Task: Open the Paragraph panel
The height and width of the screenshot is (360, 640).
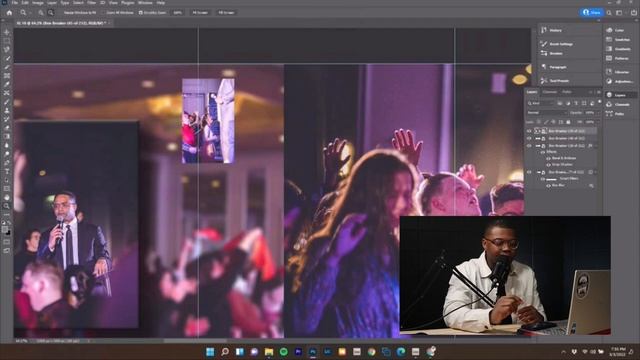Action: [553, 67]
